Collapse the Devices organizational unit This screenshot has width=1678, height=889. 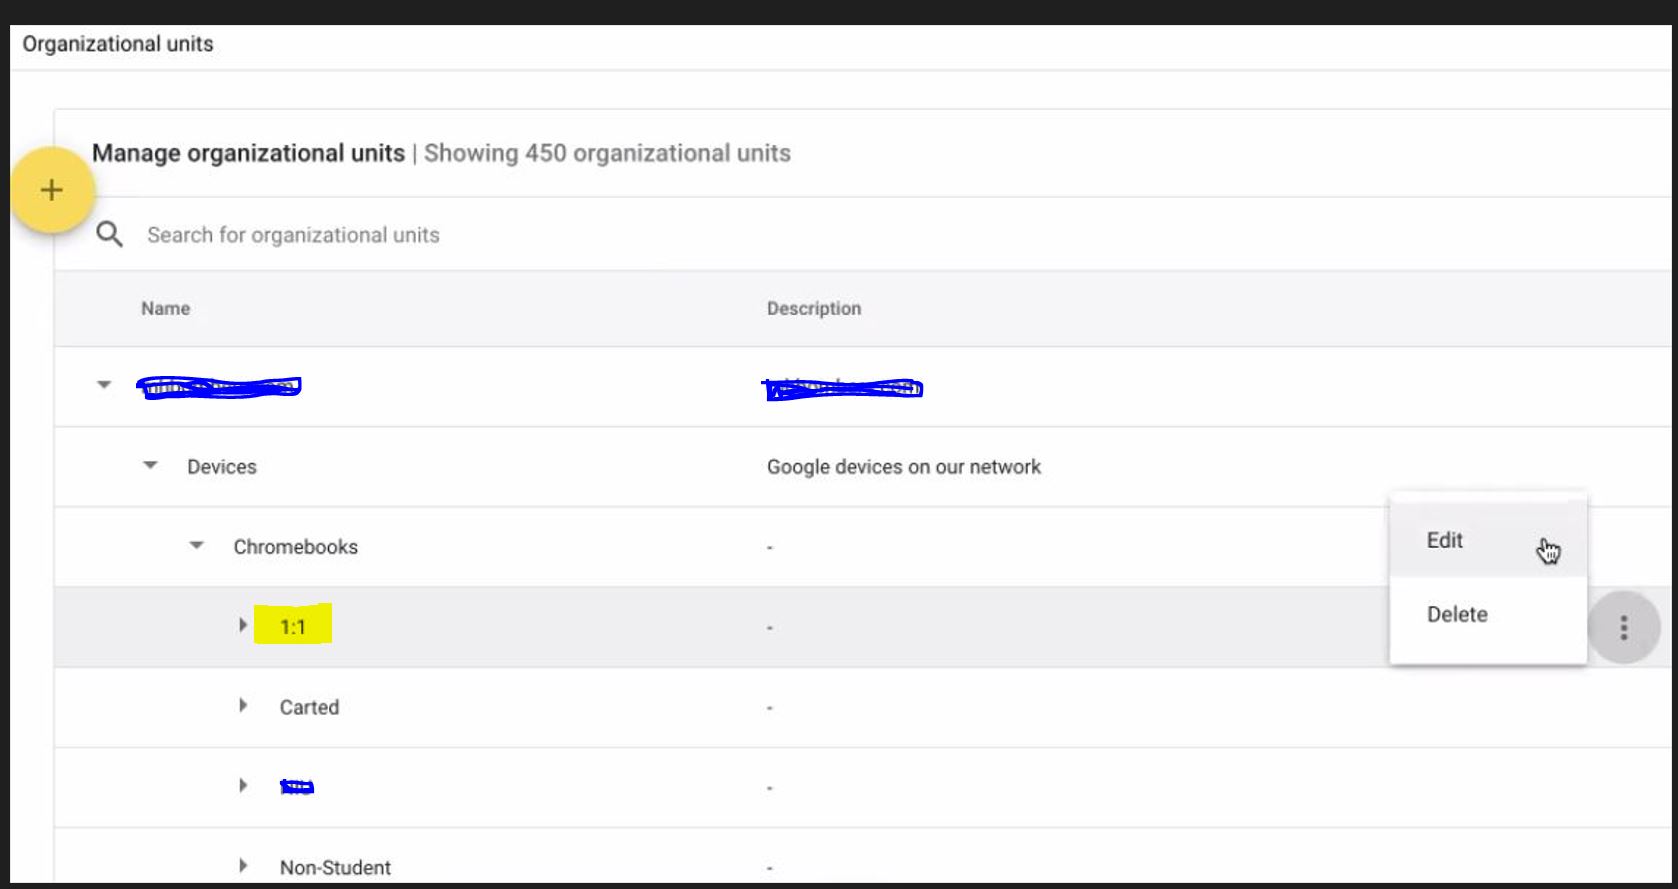point(150,465)
